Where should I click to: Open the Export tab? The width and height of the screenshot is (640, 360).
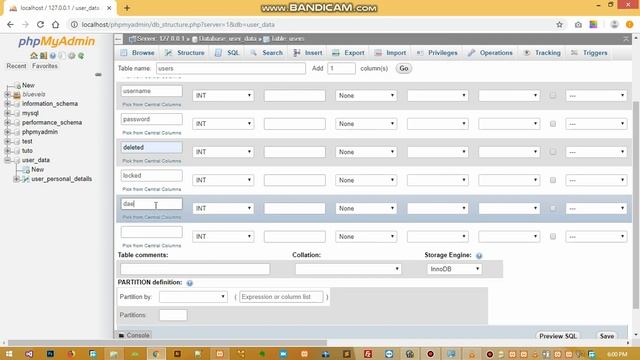[348, 53]
